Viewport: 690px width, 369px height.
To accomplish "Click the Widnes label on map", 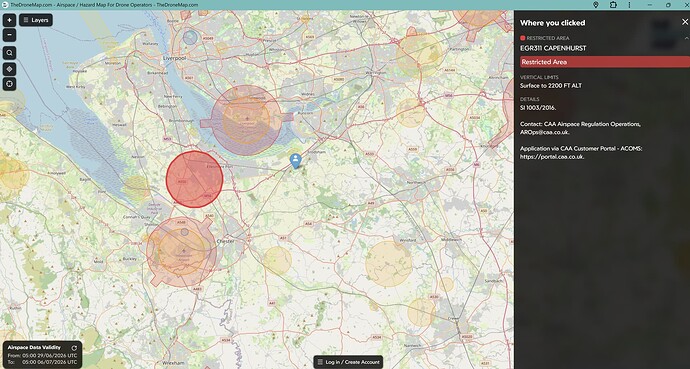I will [x=308, y=94].
